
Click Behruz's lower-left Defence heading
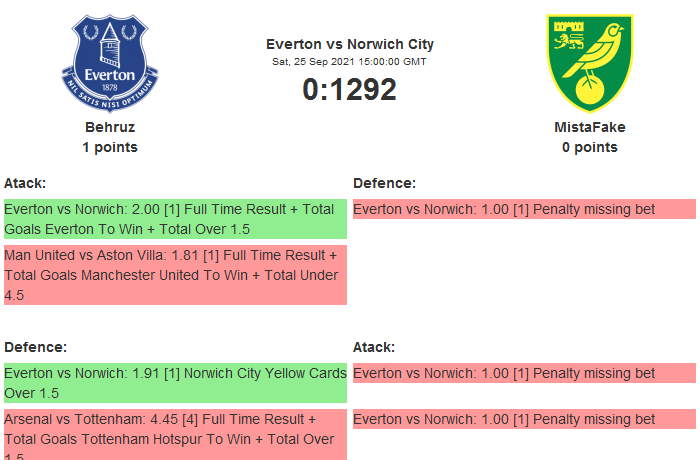[35, 347]
